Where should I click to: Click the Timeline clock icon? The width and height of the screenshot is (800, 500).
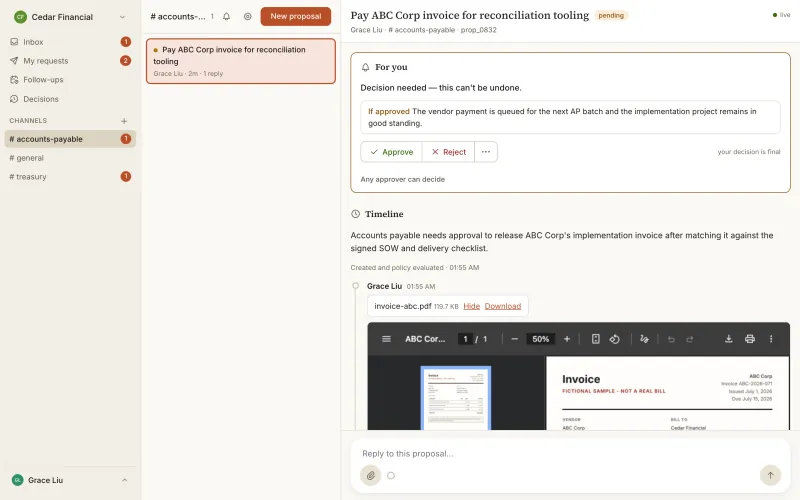coord(356,214)
